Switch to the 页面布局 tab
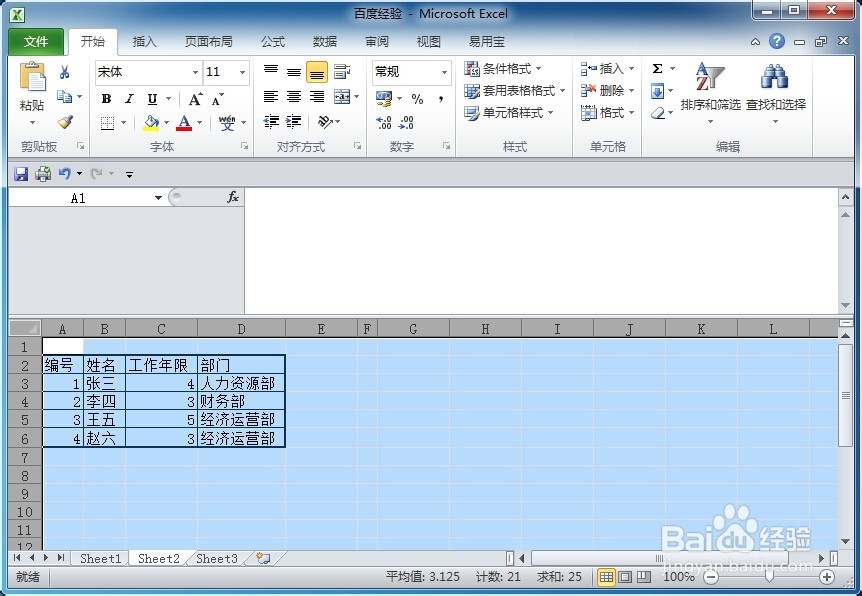Viewport: 862px width, 596px height. 208,42
